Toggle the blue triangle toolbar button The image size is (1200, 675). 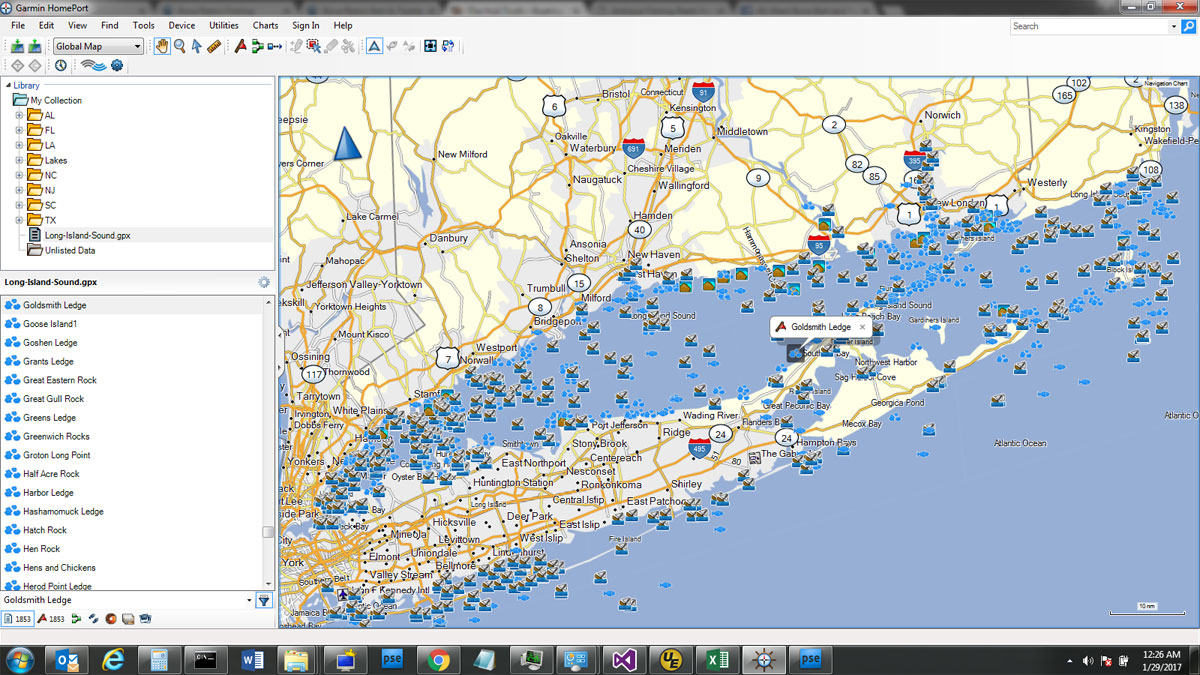373,46
